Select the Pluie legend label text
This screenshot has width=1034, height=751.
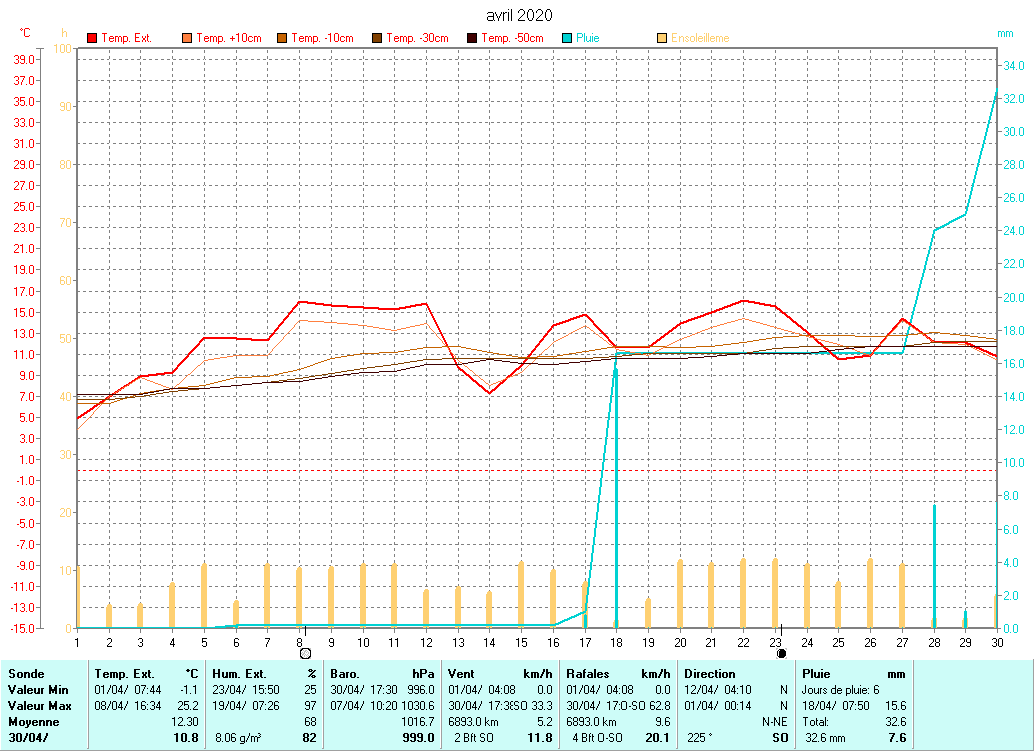point(587,38)
